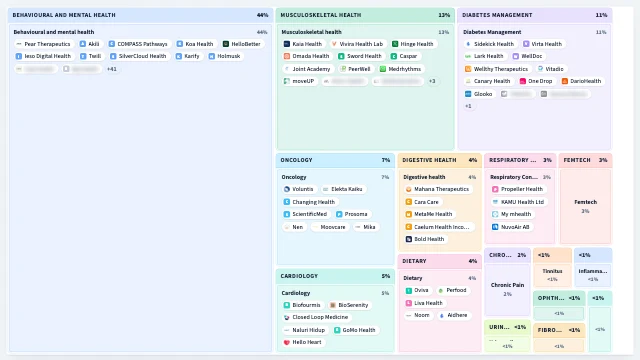The width and height of the screenshot is (640, 360).
Task: Click the Hello Heart red heart icon
Action: (x=287, y=342)
